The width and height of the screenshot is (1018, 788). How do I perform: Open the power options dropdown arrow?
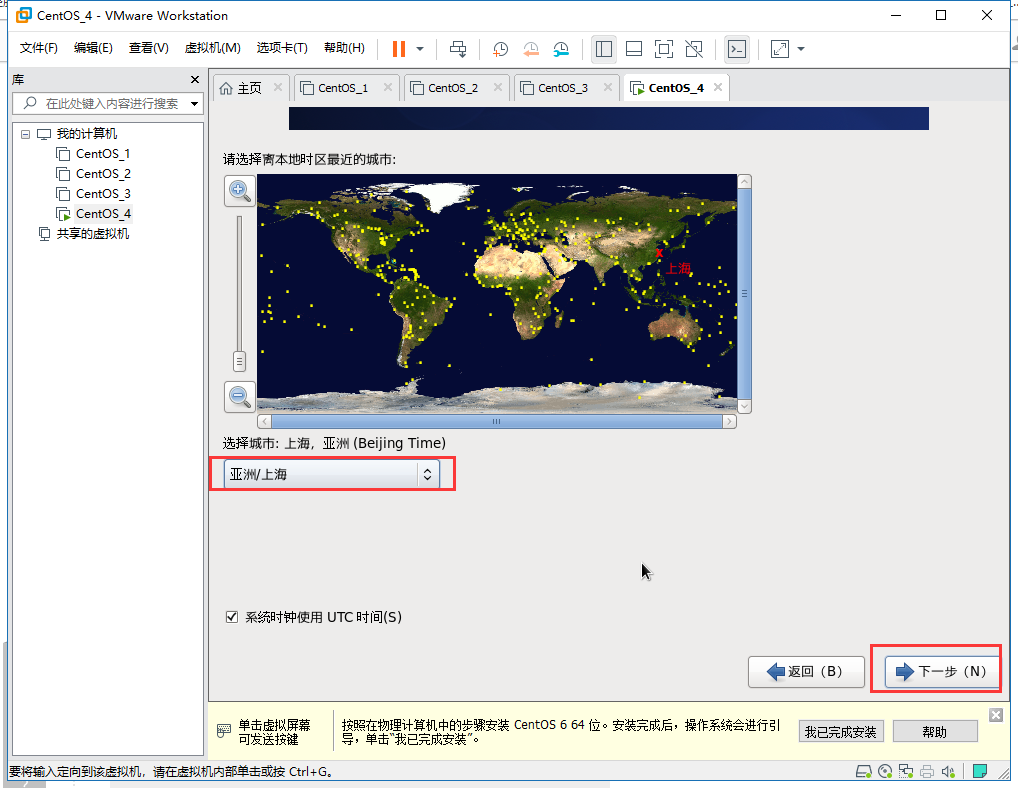420,49
